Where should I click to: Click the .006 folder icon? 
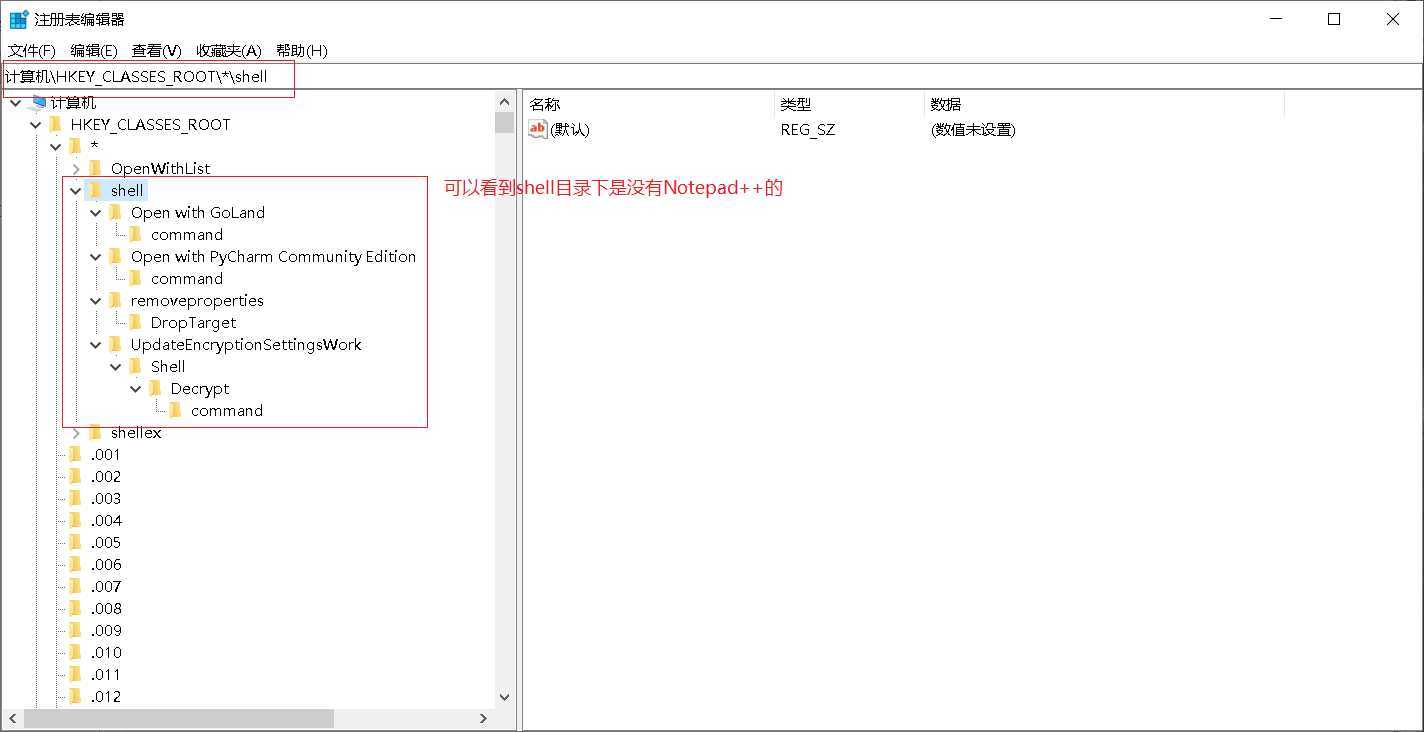point(76,564)
